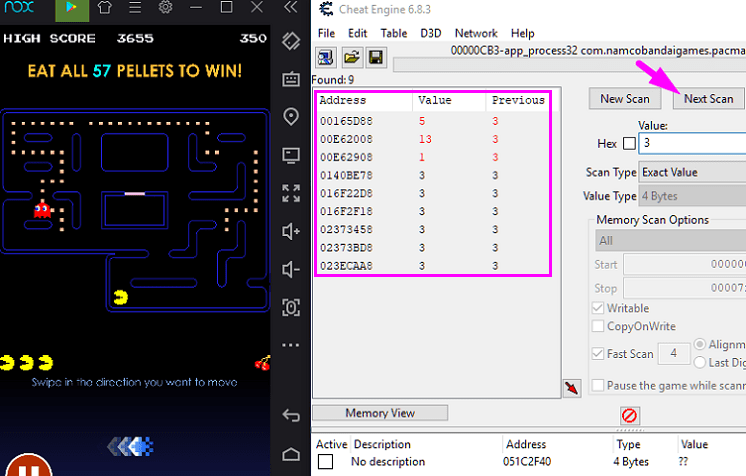Open the Value Type 4 Bytes dropdown
Viewport: 746px width, 476px height.
pyautogui.click(x=692, y=196)
